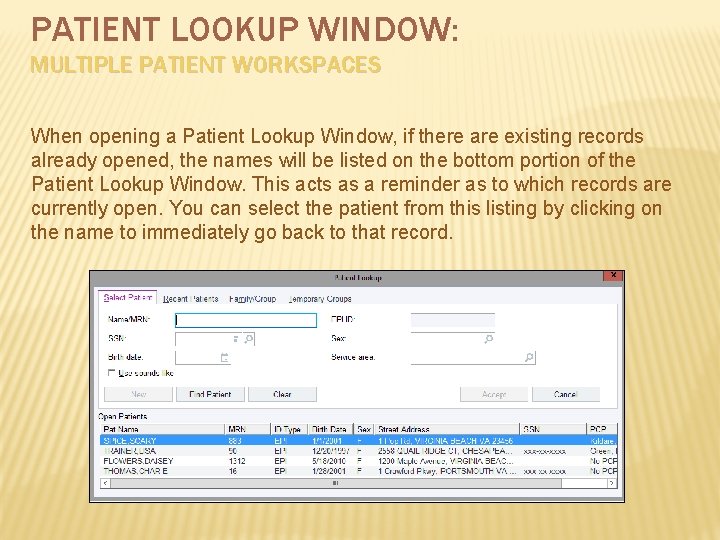This screenshot has height=540, width=720.
Task: Enable the Use sounds like checkbox
Action: click(111, 372)
